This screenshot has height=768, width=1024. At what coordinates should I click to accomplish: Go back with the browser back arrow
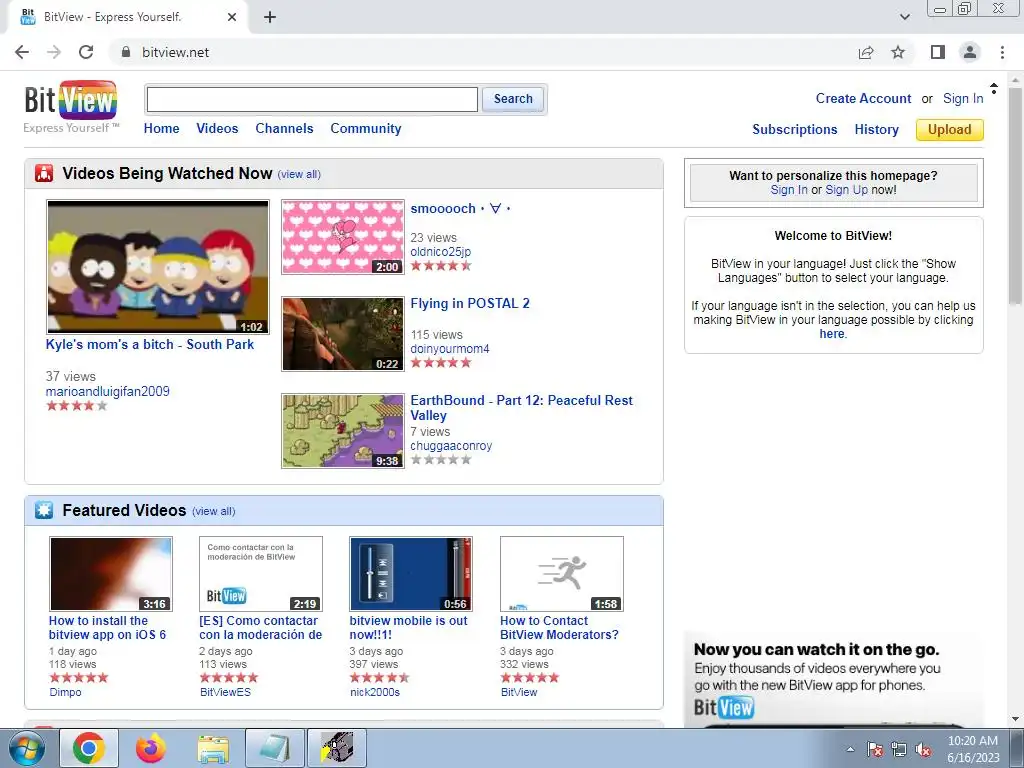22,52
